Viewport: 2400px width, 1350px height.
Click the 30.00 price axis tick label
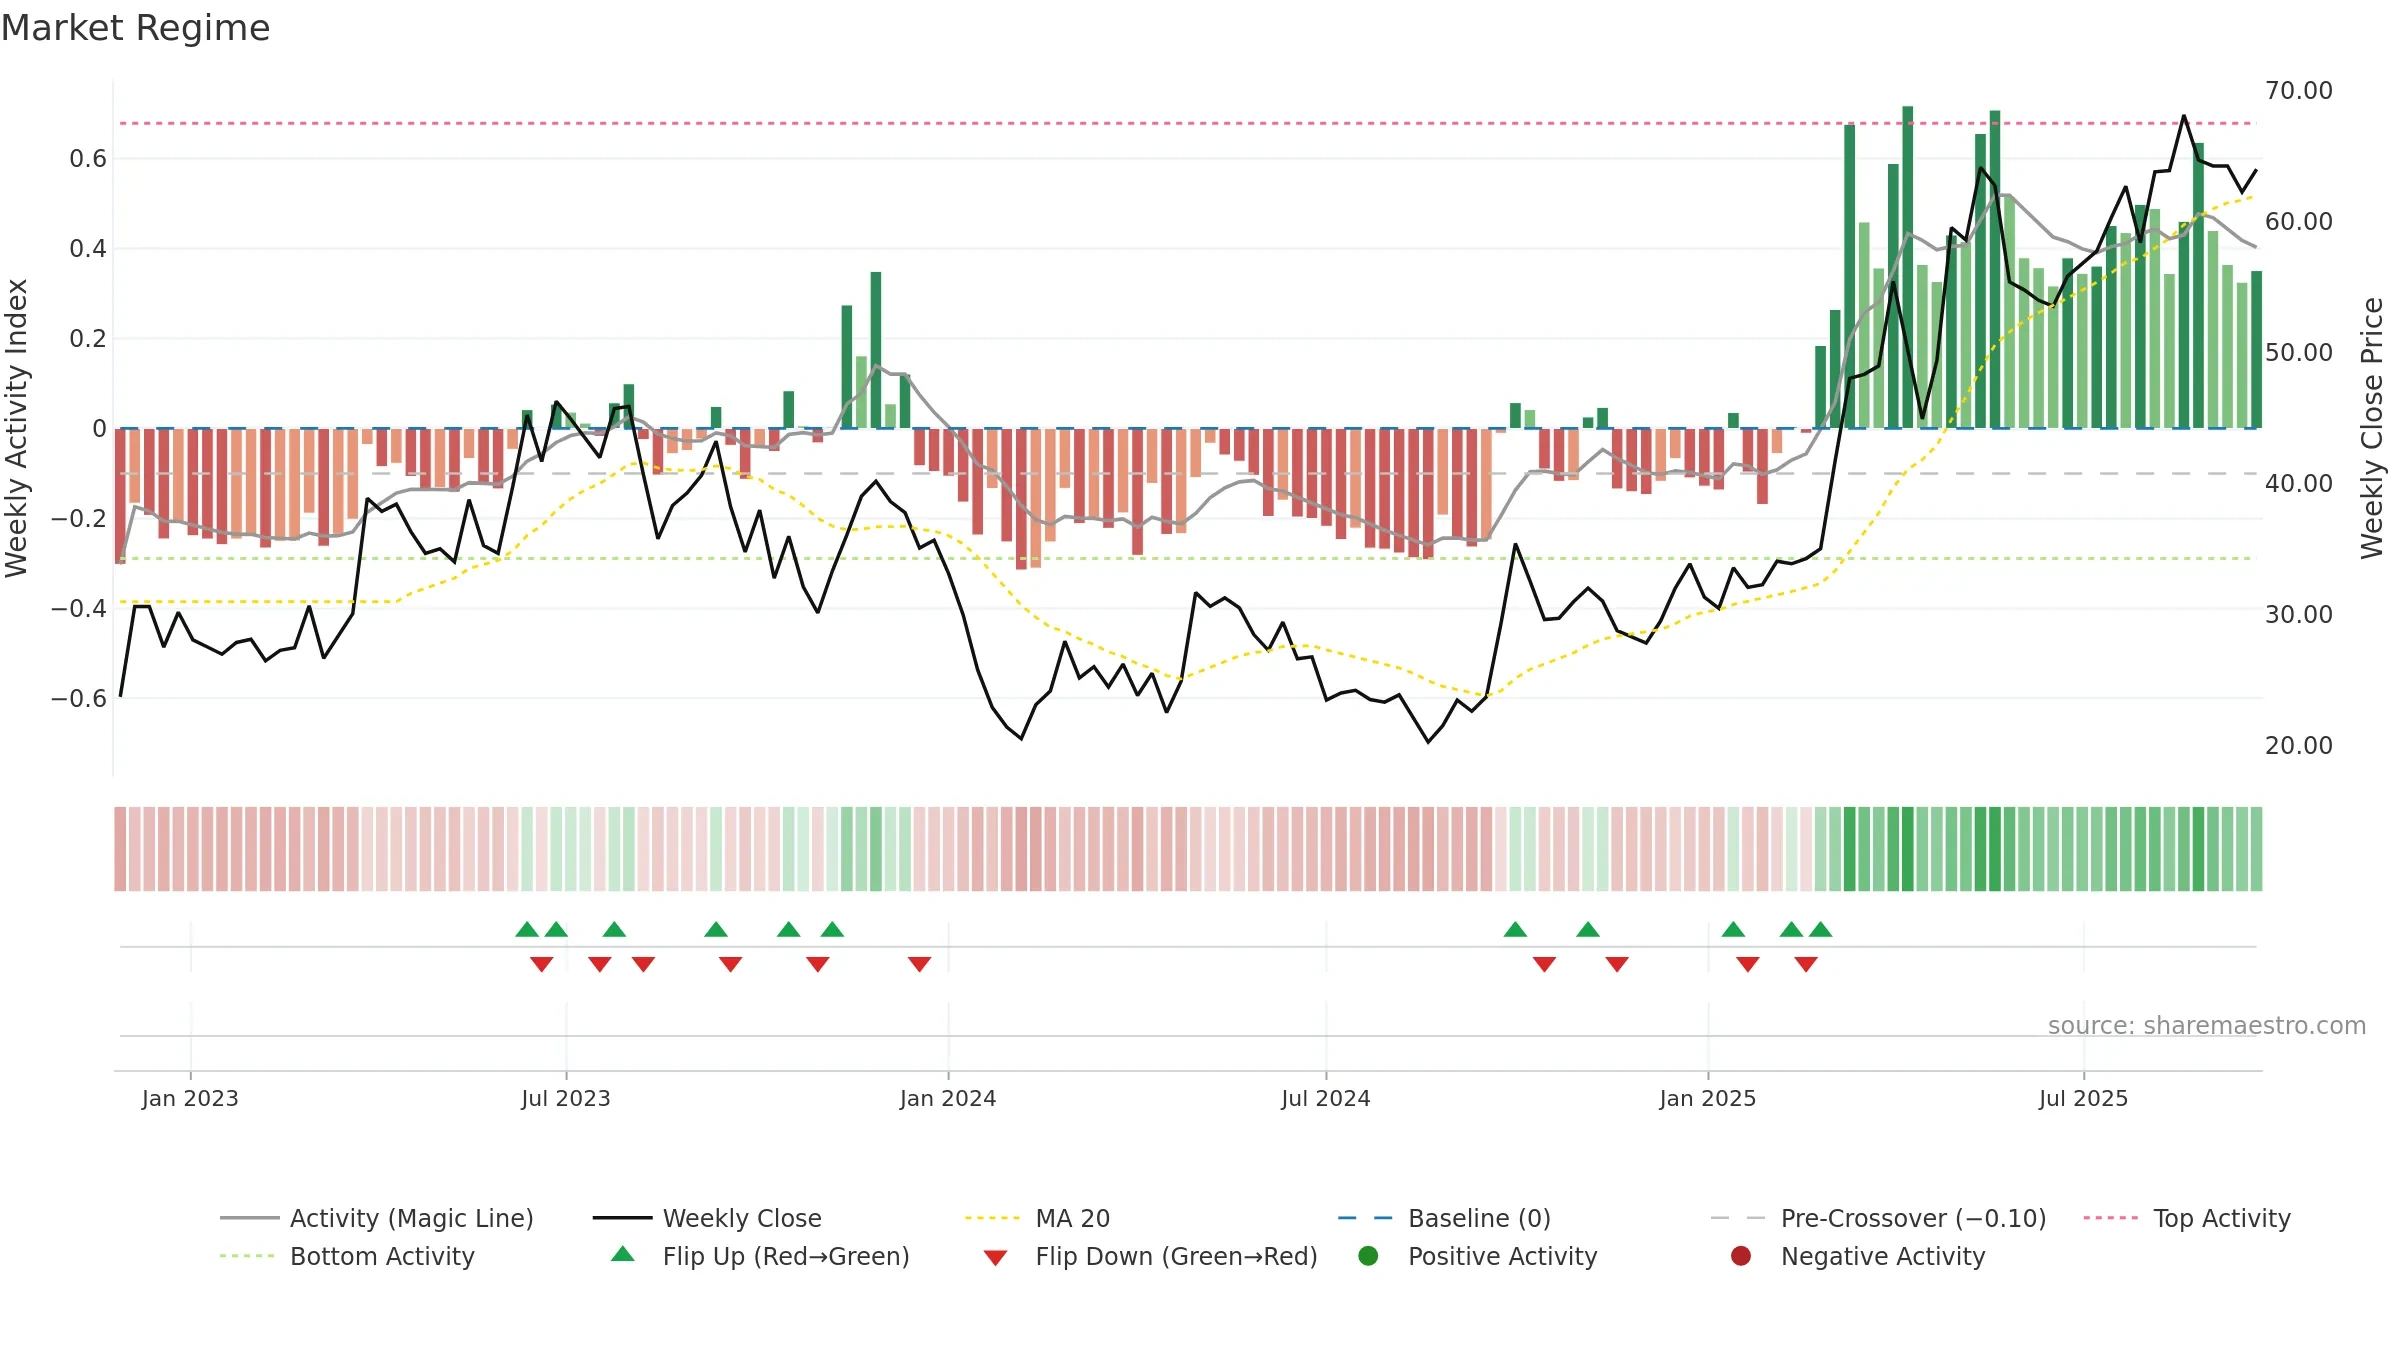coord(2299,615)
